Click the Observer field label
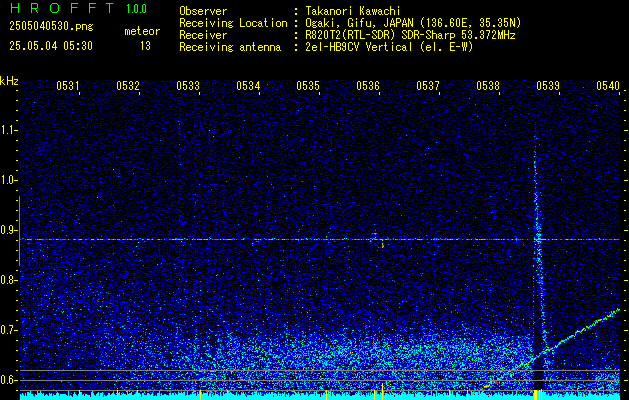 pyautogui.click(x=203, y=11)
